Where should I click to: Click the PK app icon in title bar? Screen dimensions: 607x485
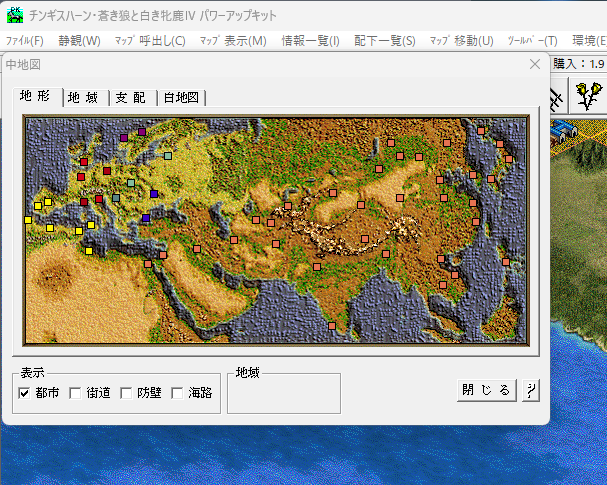pyautogui.click(x=15, y=15)
